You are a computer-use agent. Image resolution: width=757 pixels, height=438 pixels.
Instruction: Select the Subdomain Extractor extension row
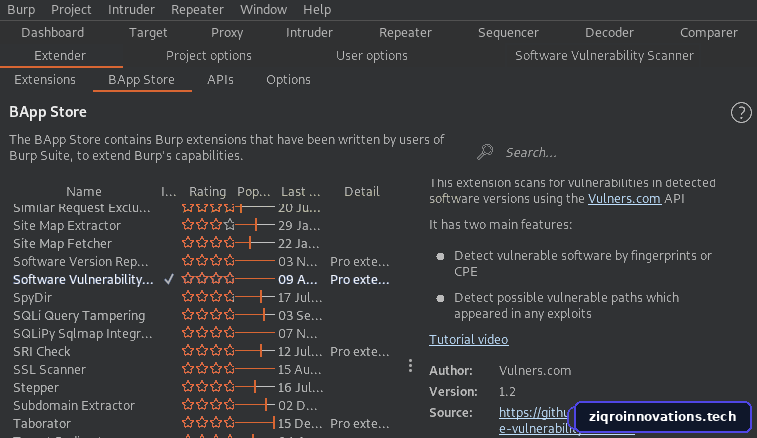point(203,405)
